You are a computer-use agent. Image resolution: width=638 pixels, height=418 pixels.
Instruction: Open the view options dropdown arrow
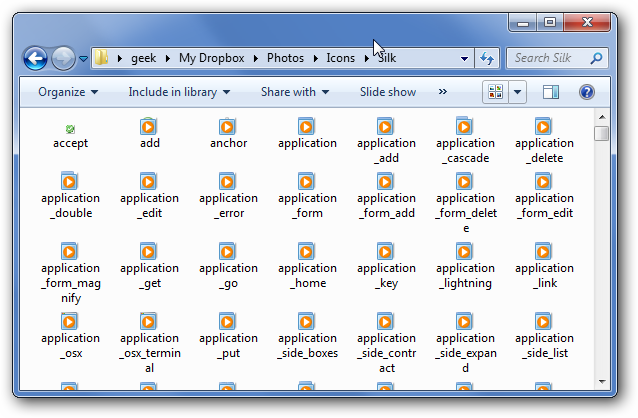pyautogui.click(x=518, y=92)
